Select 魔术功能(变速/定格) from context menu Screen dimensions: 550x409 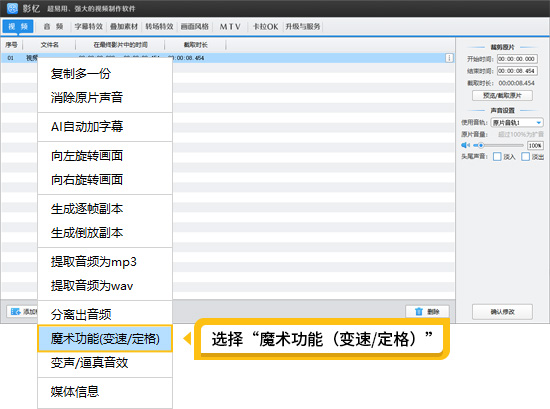click(105, 339)
